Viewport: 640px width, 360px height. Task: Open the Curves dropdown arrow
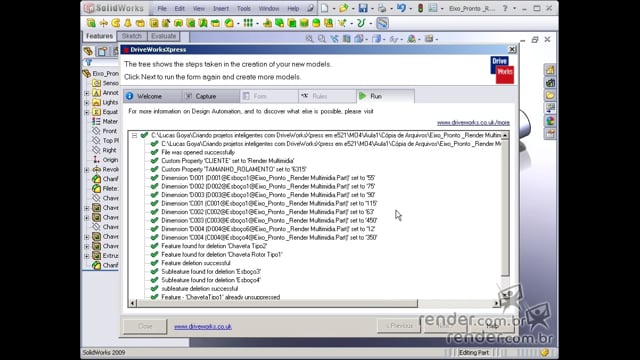tap(371, 24)
